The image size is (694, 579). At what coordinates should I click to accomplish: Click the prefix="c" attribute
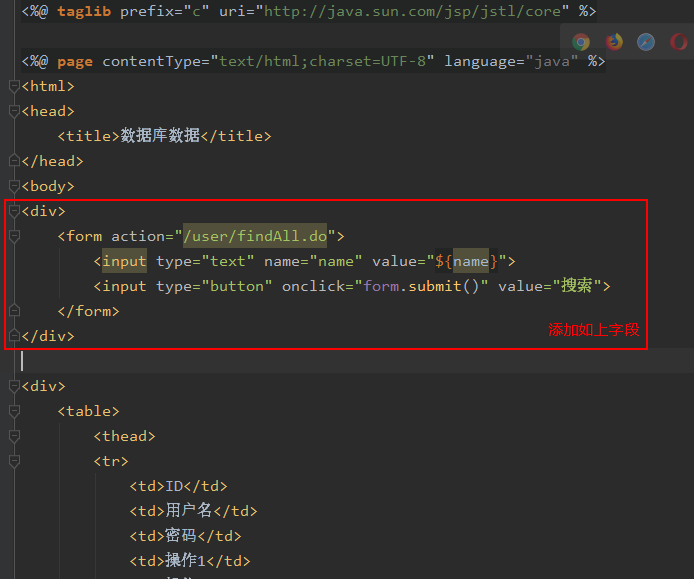164,11
